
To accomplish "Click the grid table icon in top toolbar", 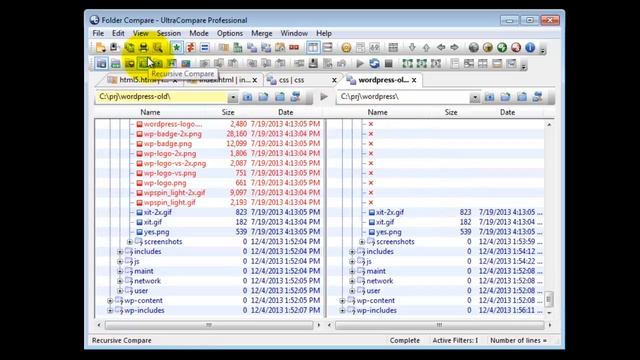I will coord(393,47).
